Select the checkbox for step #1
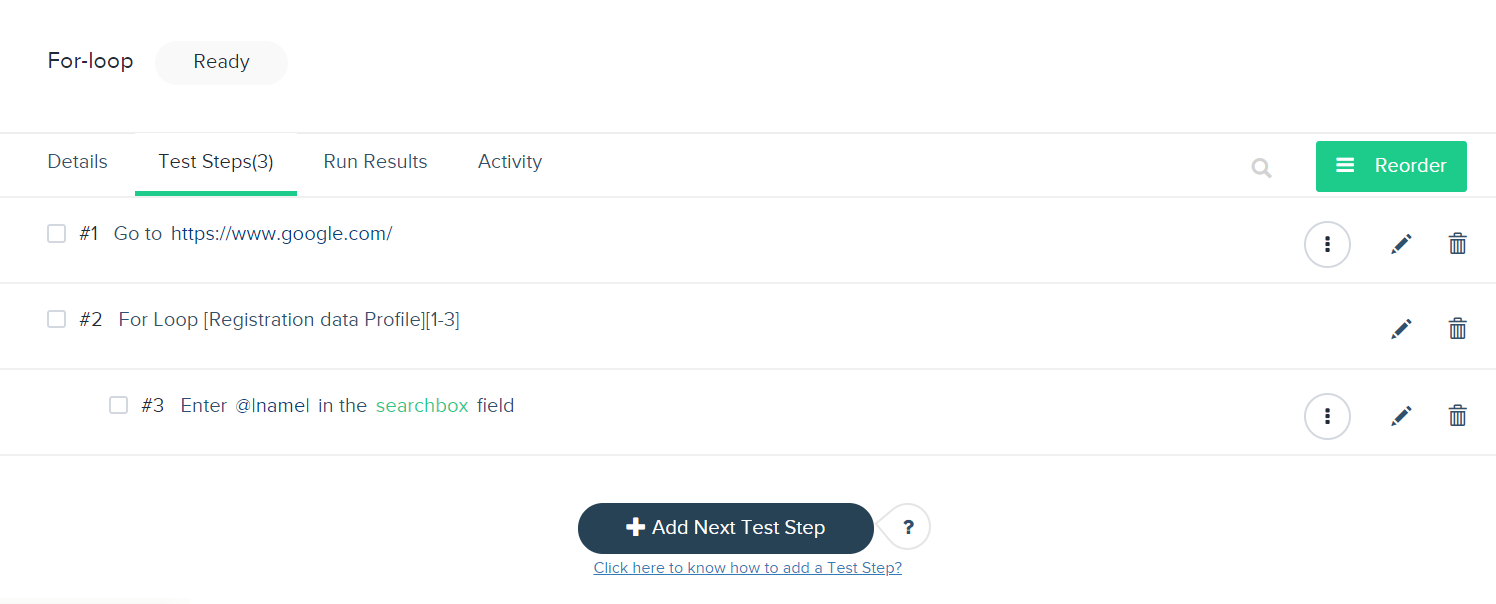1496x604 pixels. pos(57,233)
